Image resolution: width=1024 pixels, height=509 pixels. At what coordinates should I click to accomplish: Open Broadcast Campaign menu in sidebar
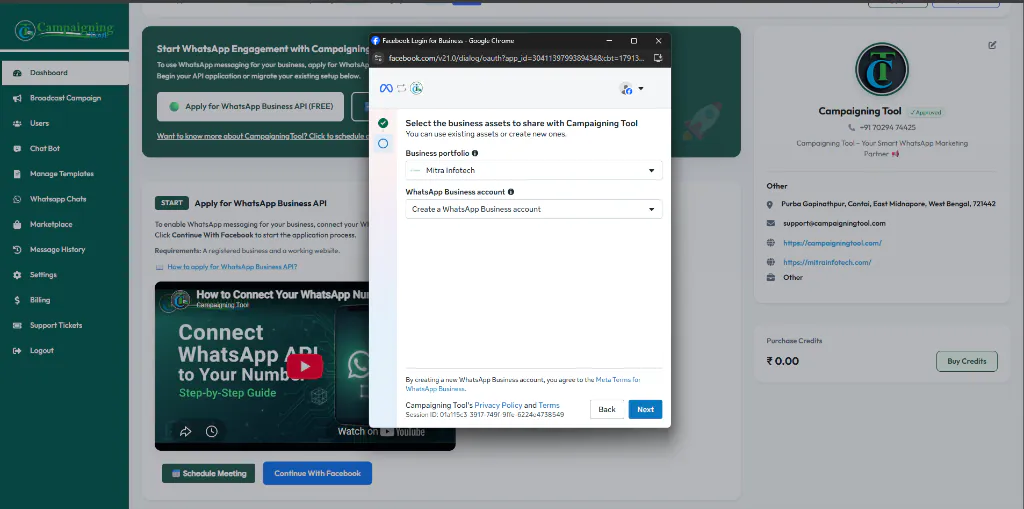pyautogui.click(x=65, y=98)
